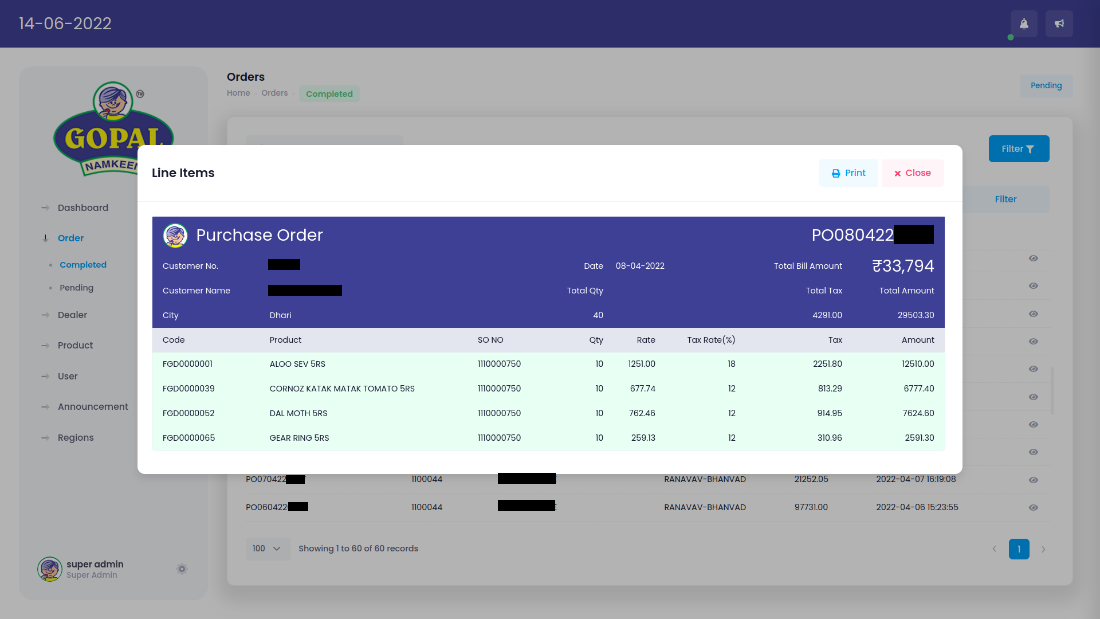Screen dimensions: 1100x619
Task: Click the Pending badge at top right
Action: pos(1046,85)
